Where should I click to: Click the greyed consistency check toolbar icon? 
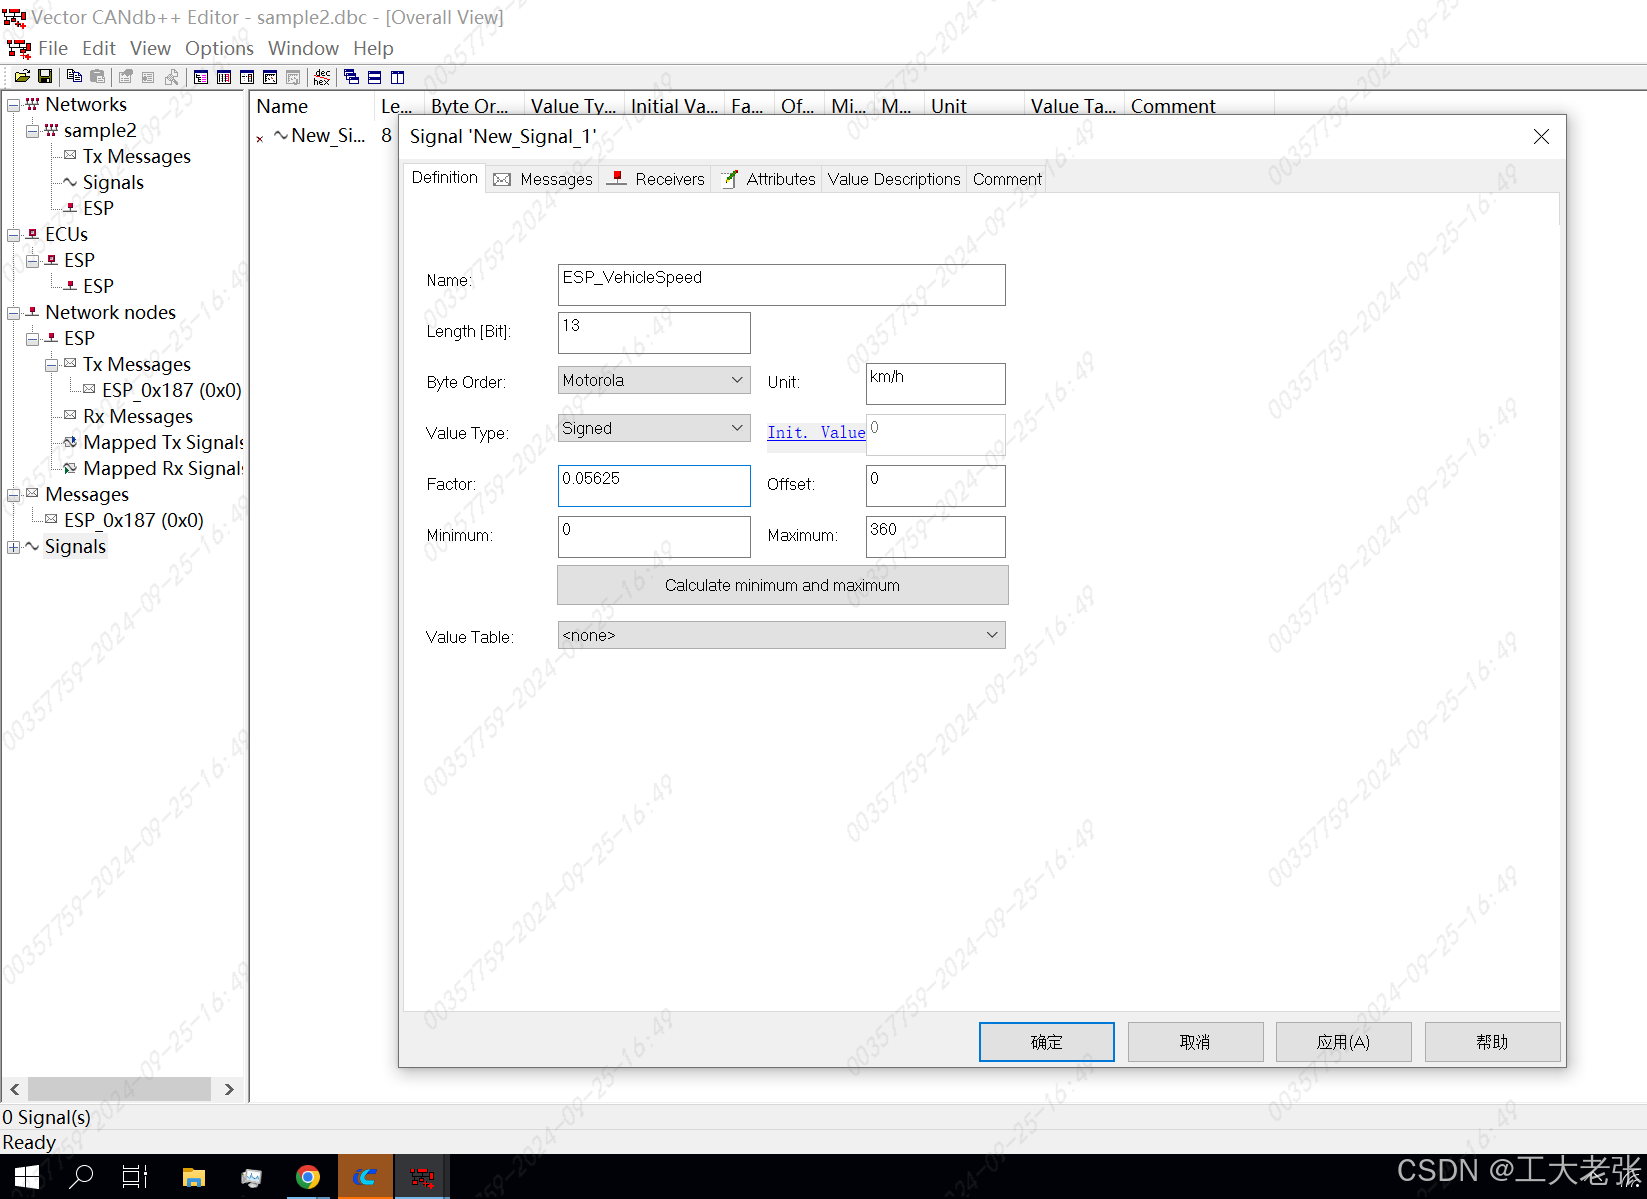tap(172, 77)
